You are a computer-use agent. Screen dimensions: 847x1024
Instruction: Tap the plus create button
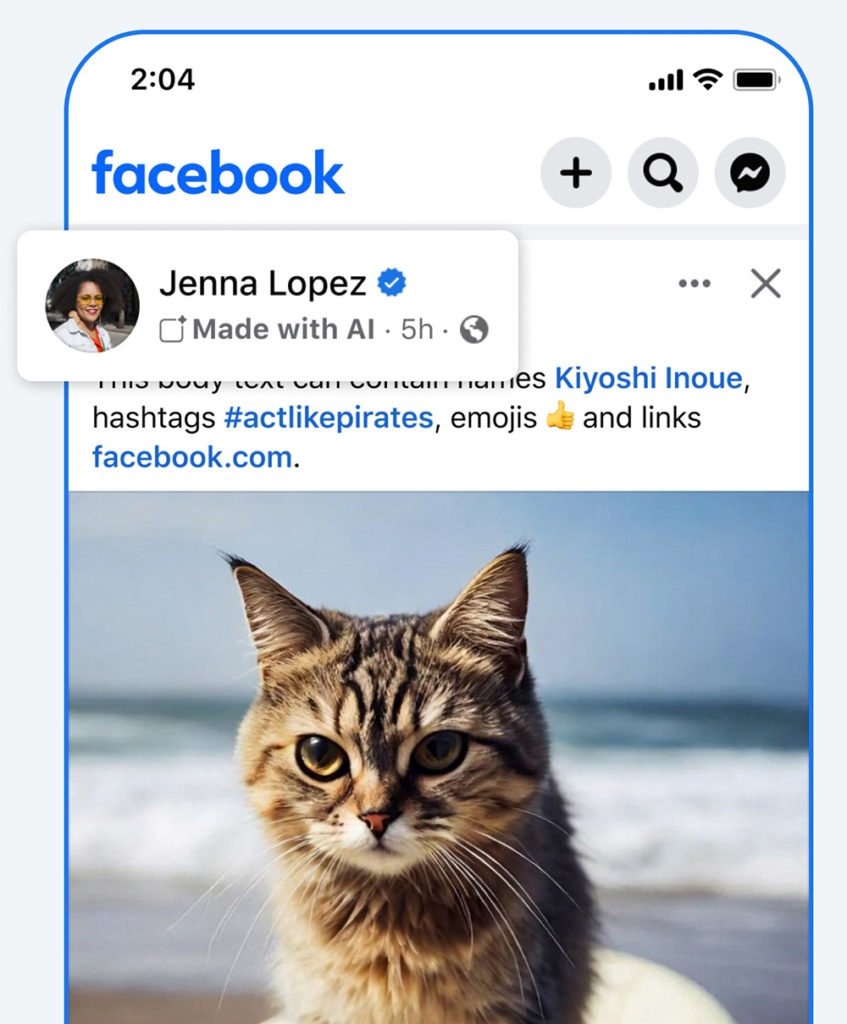575,173
